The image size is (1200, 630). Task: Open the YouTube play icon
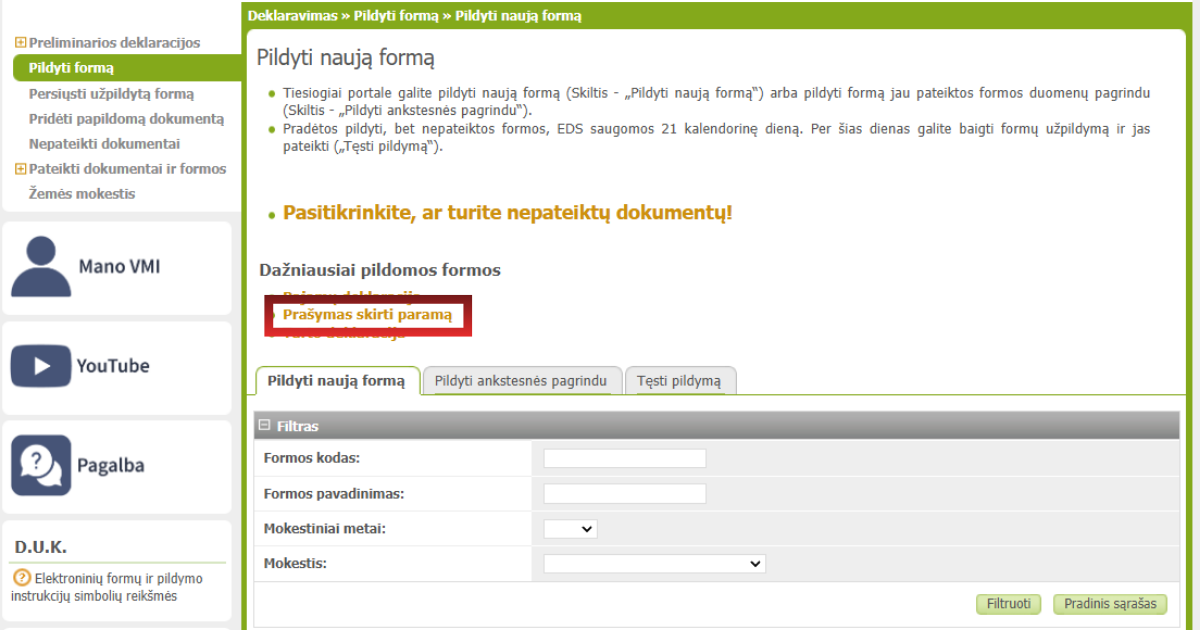41,366
